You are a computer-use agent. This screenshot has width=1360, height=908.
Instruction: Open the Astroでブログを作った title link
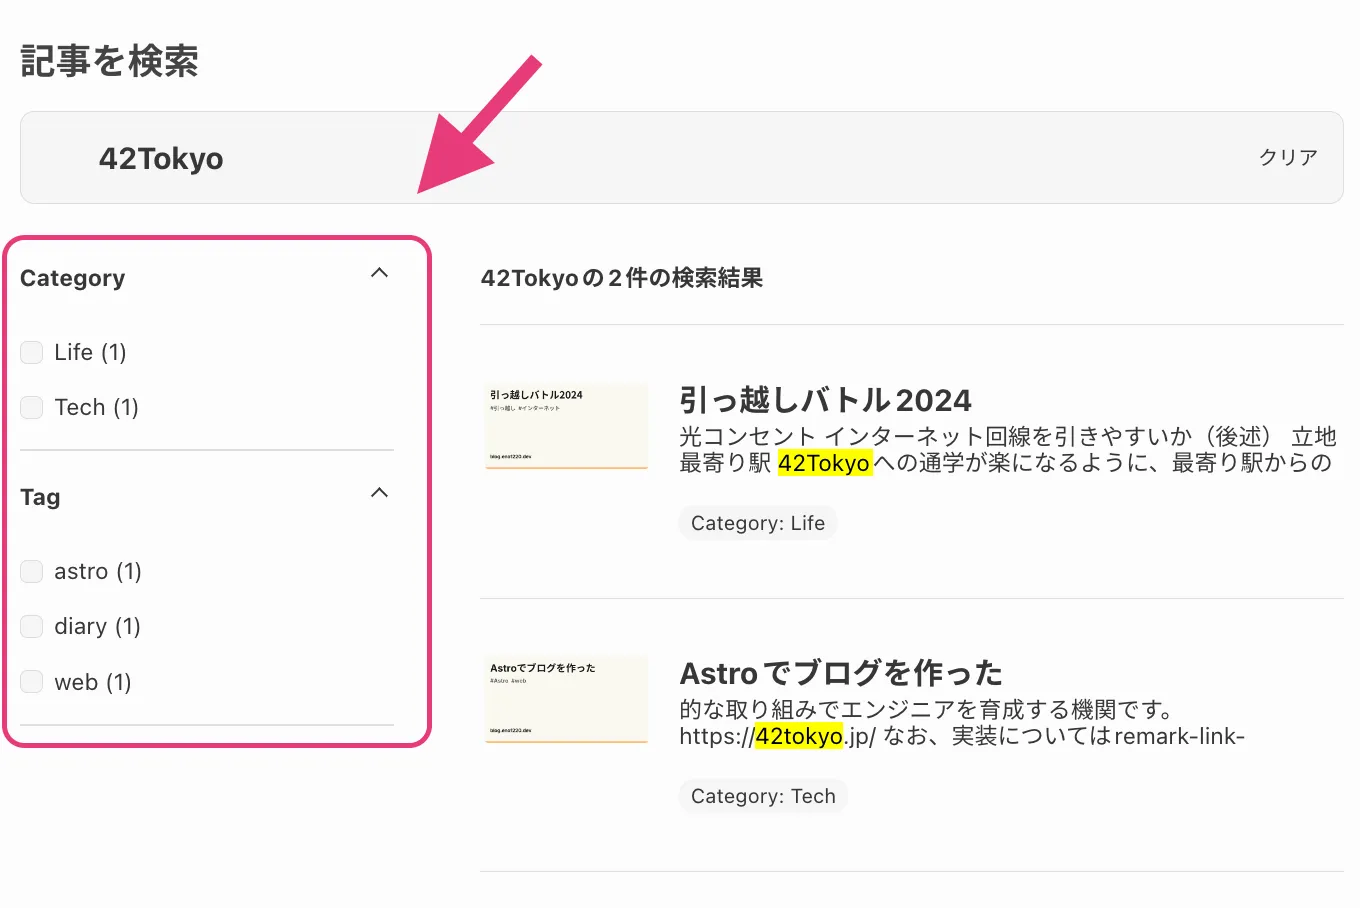coord(840,673)
